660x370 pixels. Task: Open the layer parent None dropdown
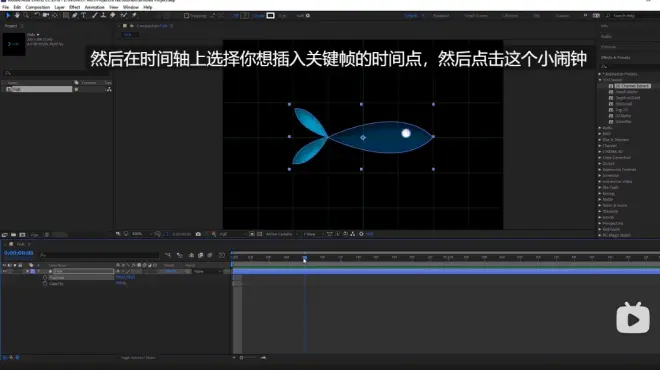tap(208, 272)
